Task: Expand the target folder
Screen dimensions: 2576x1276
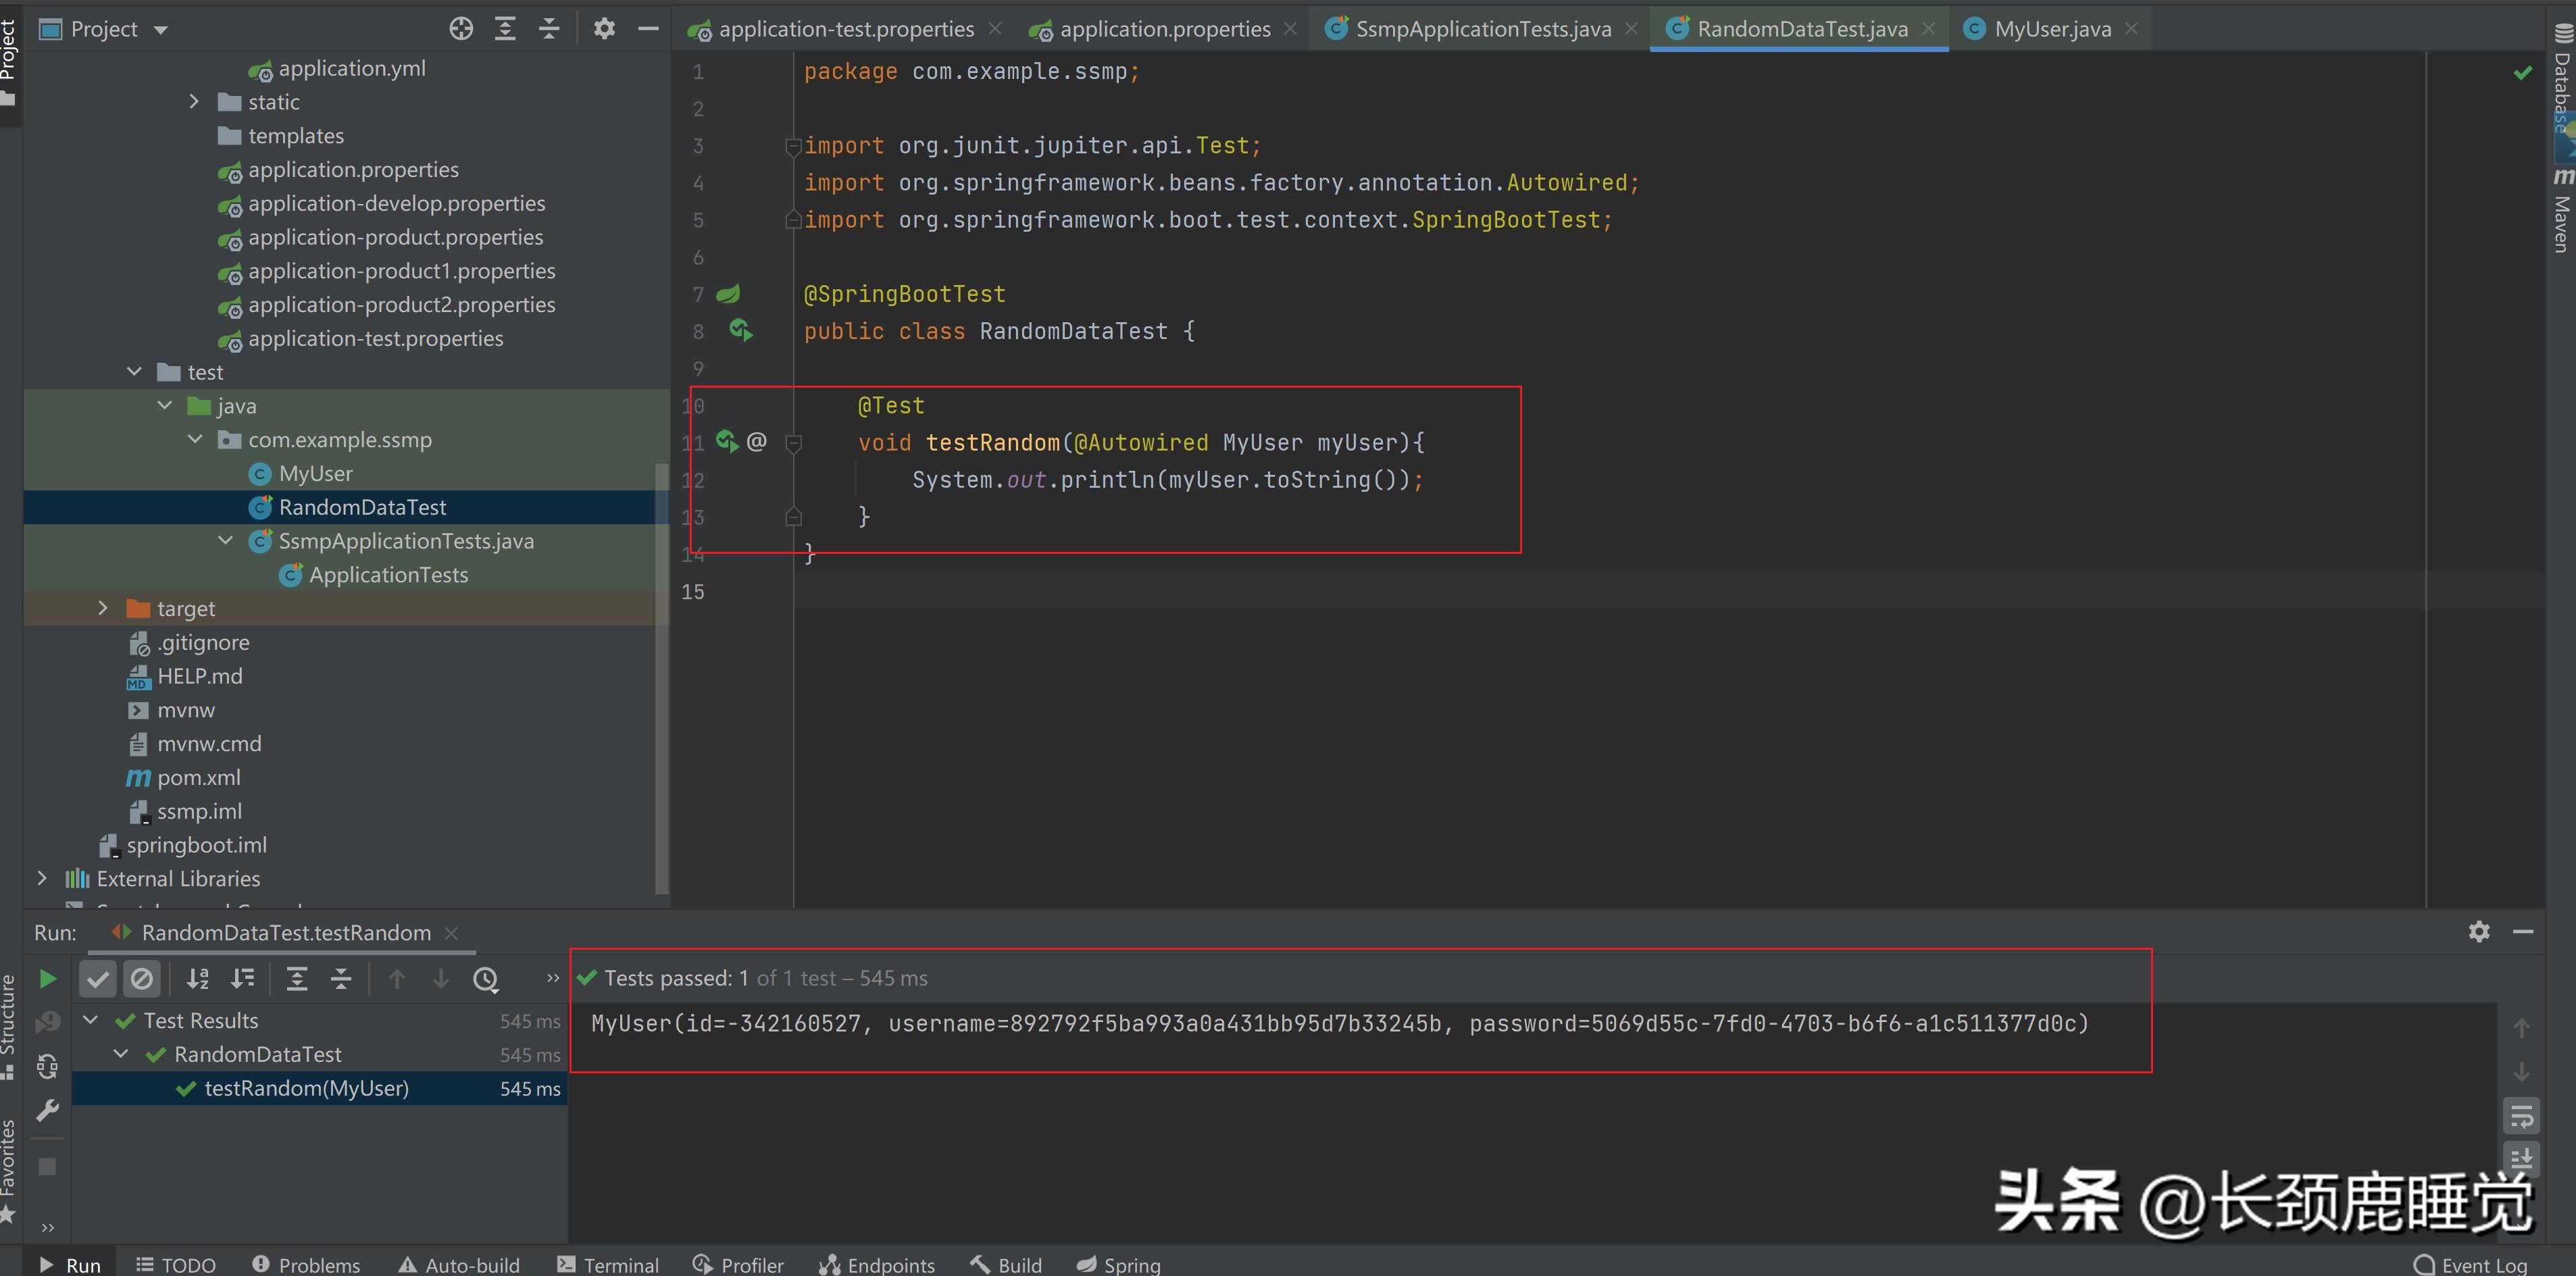Action: [102, 608]
